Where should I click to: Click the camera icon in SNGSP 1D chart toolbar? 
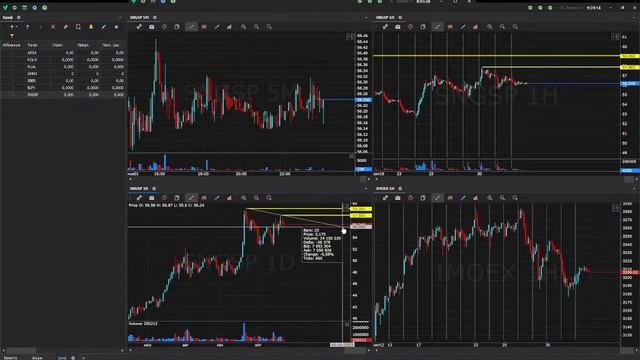151,198
